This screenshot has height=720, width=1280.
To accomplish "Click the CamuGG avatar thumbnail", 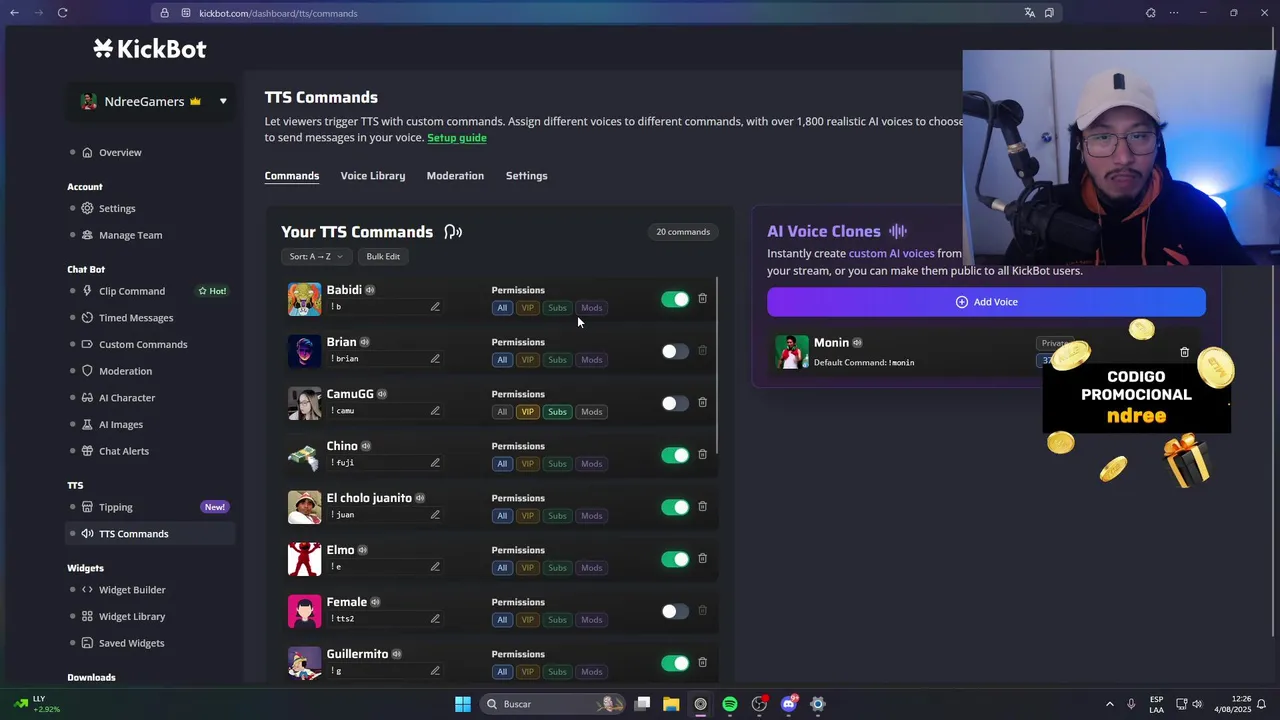I will pyautogui.click(x=304, y=403).
